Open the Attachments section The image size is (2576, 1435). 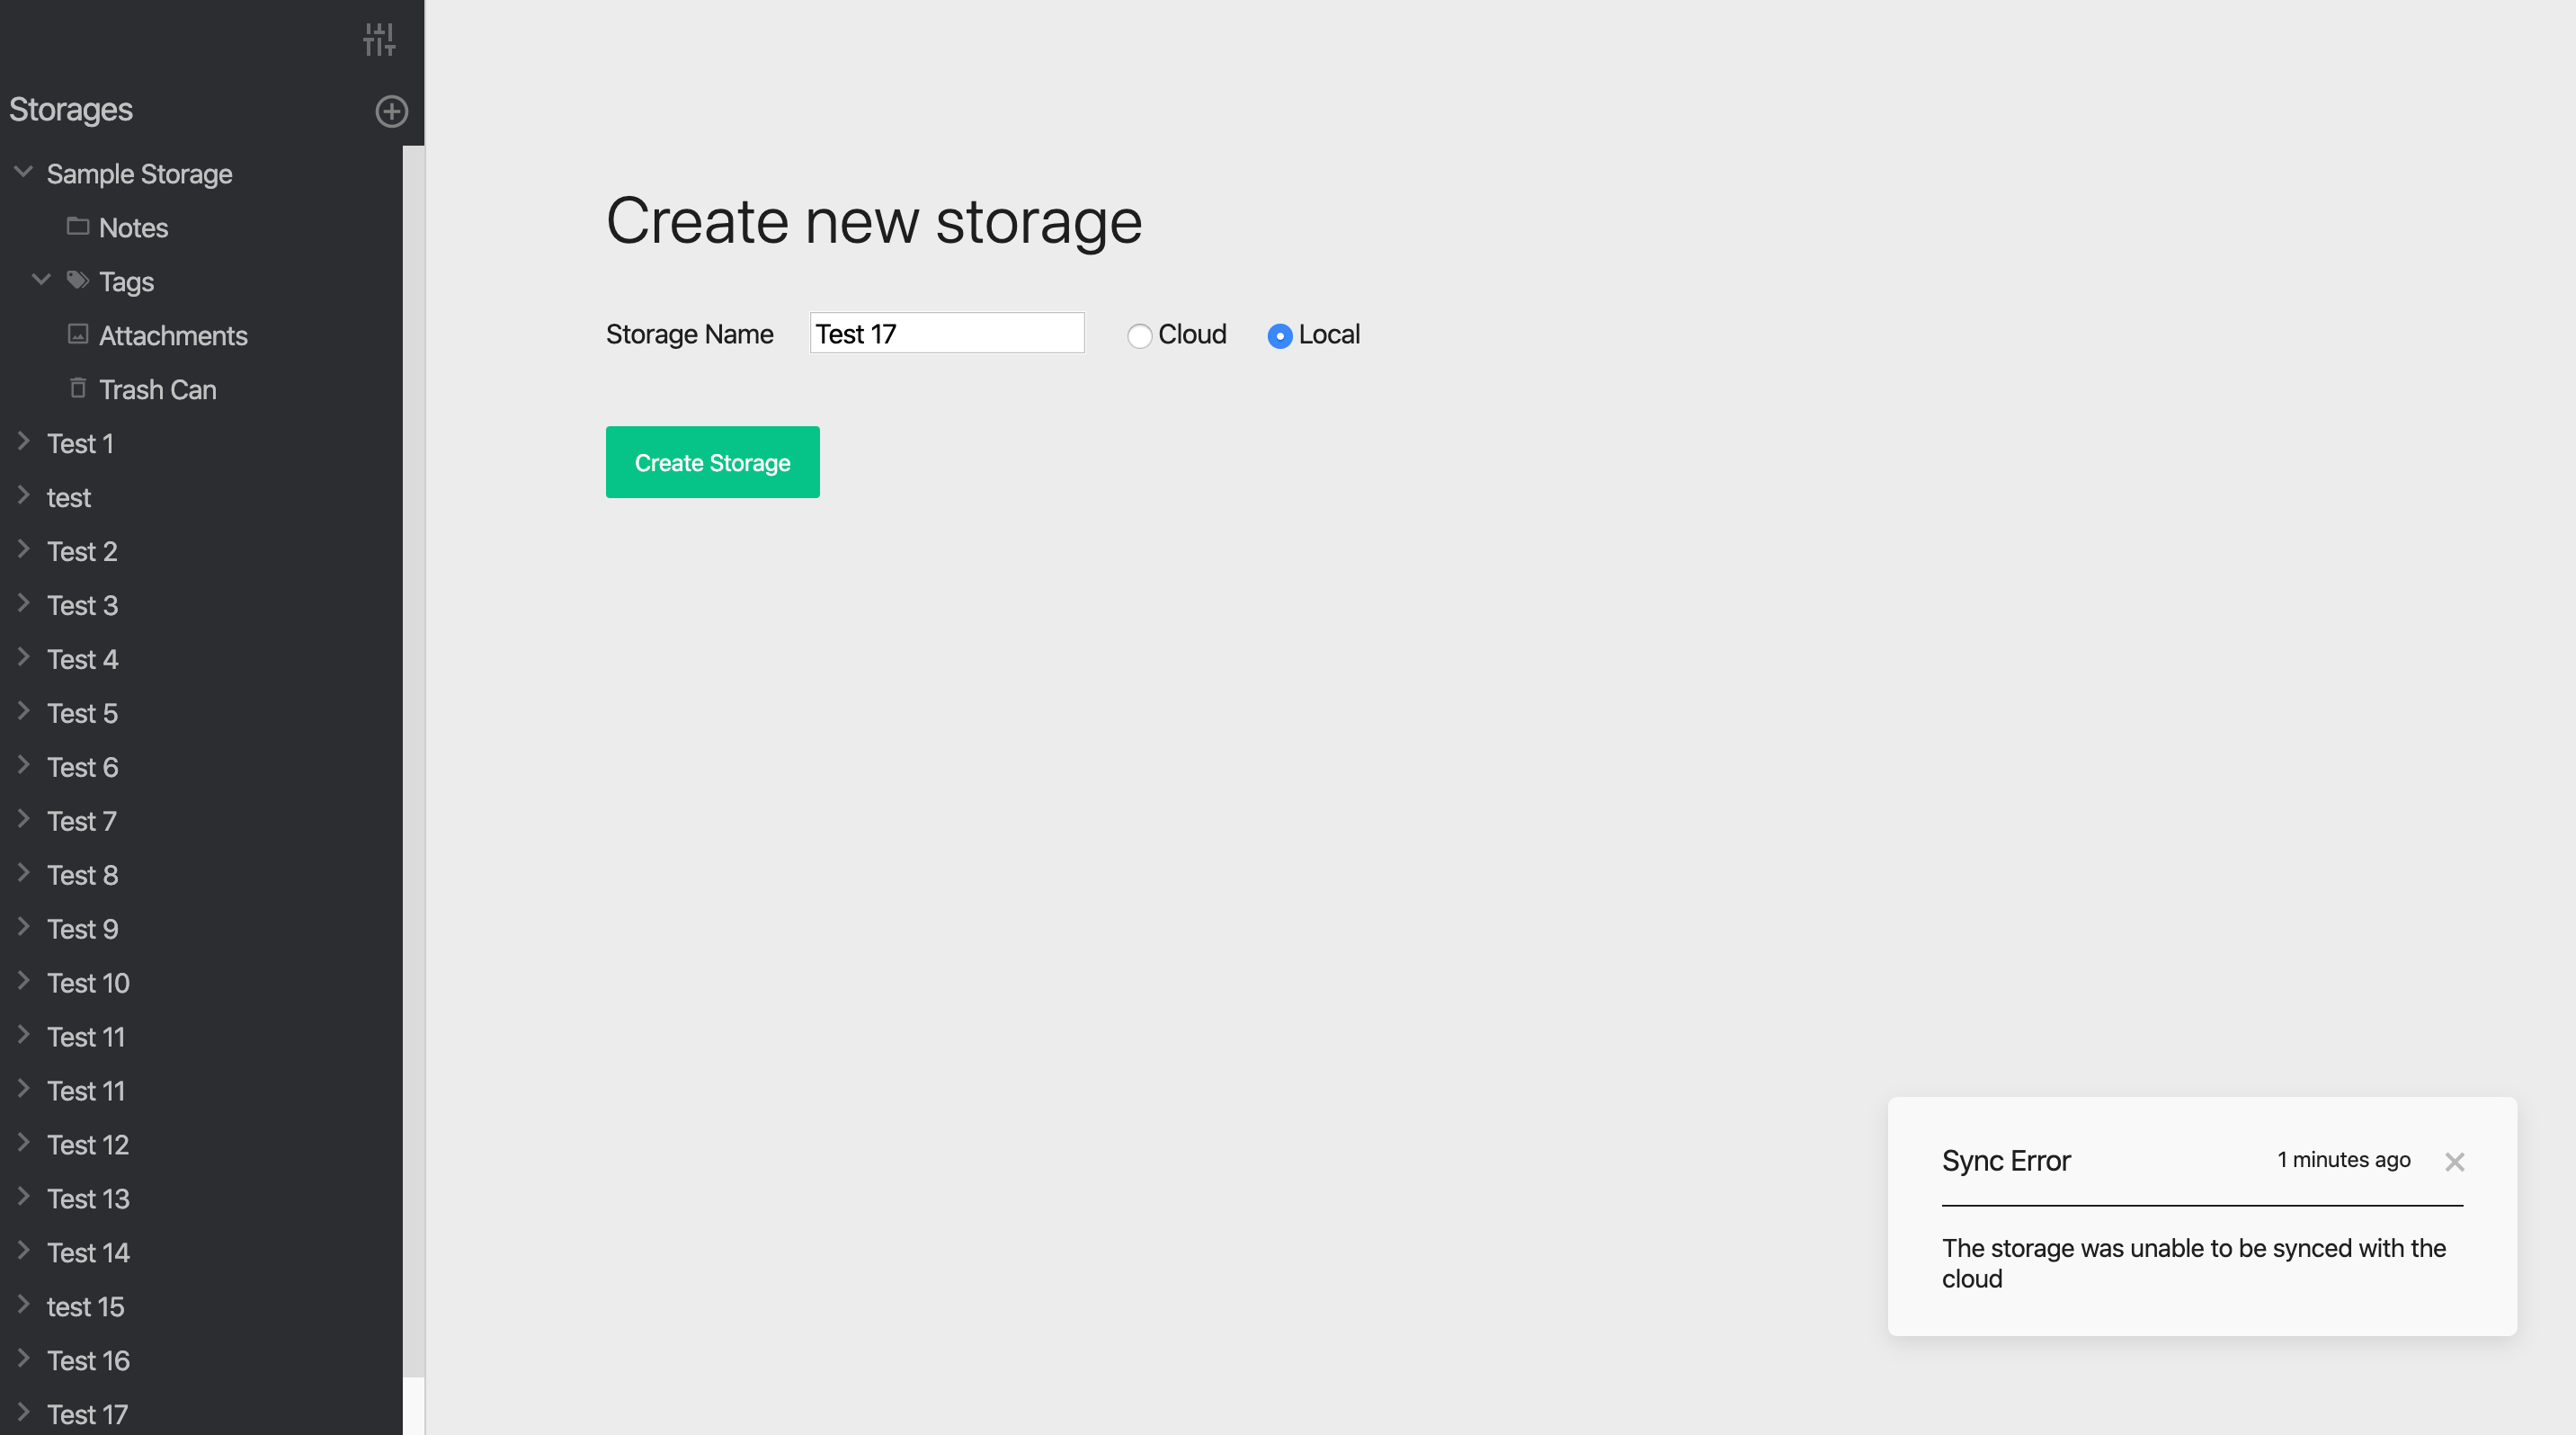coord(172,336)
